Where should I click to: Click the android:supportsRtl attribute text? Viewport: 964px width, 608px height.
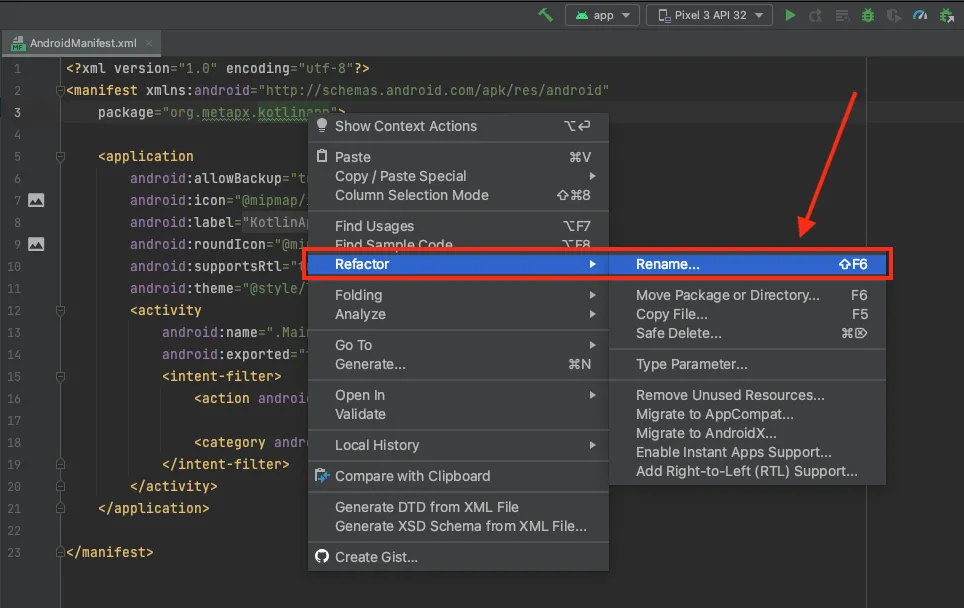coord(206,266)
